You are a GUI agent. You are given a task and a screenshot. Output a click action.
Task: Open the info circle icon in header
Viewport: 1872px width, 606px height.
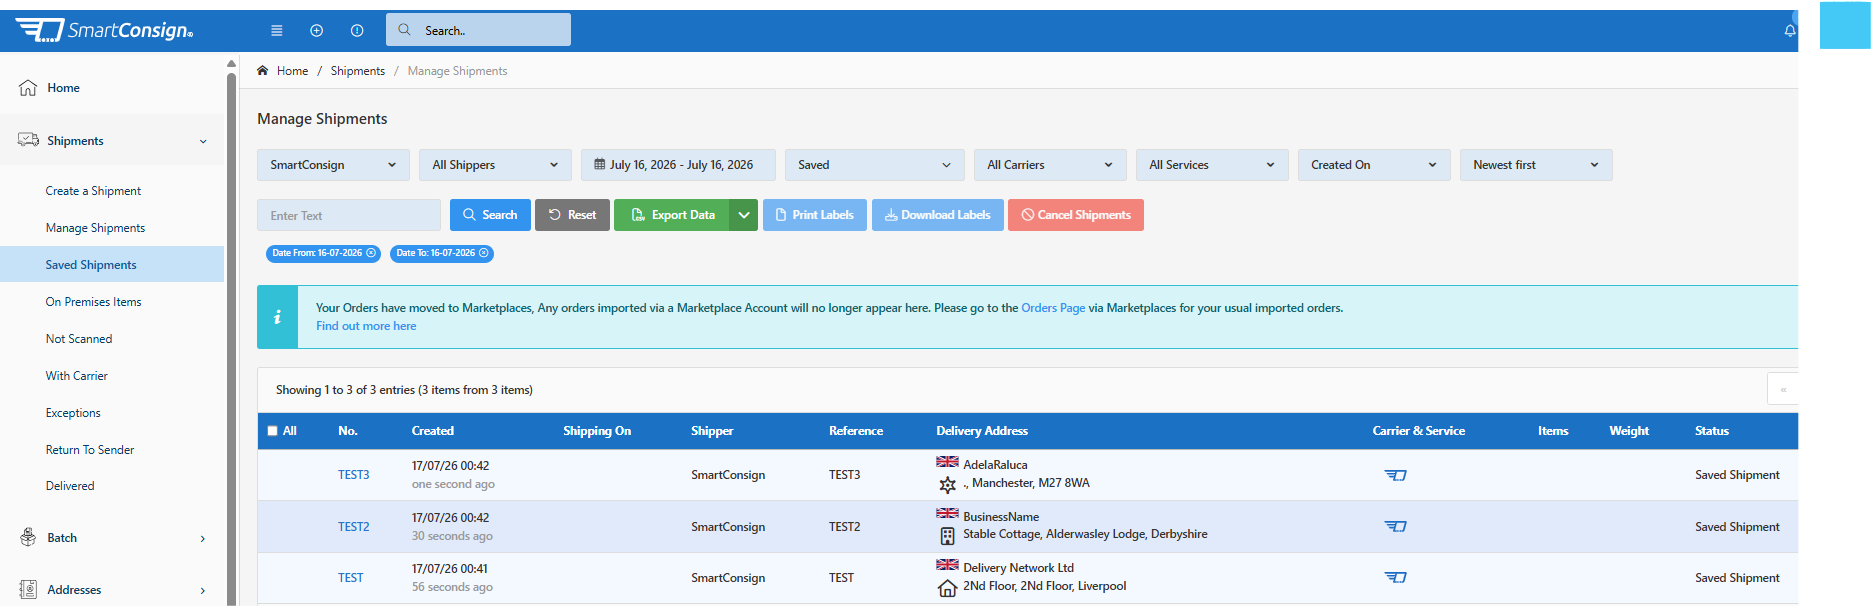357,31
